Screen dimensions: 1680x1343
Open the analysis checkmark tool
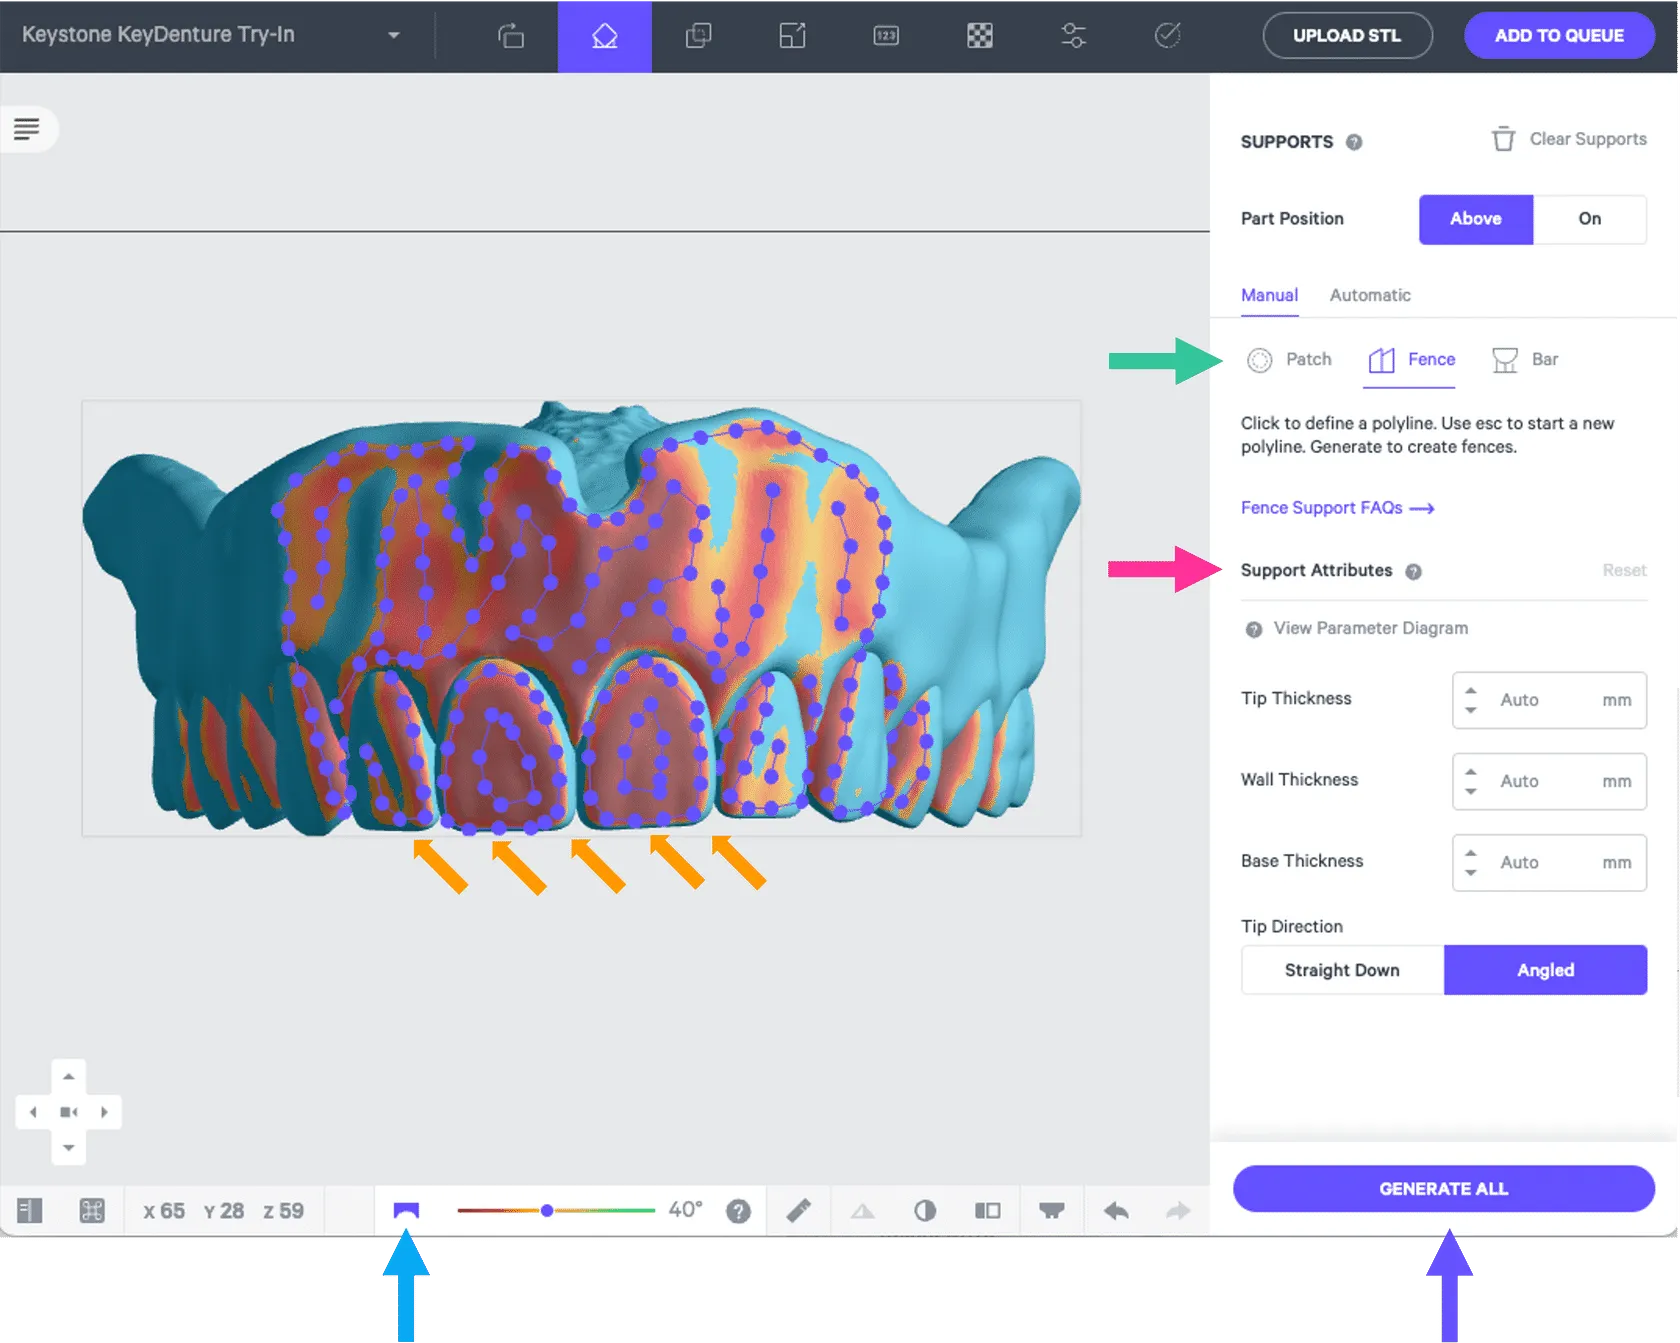pyautogui.click(x=1167, y=36)
